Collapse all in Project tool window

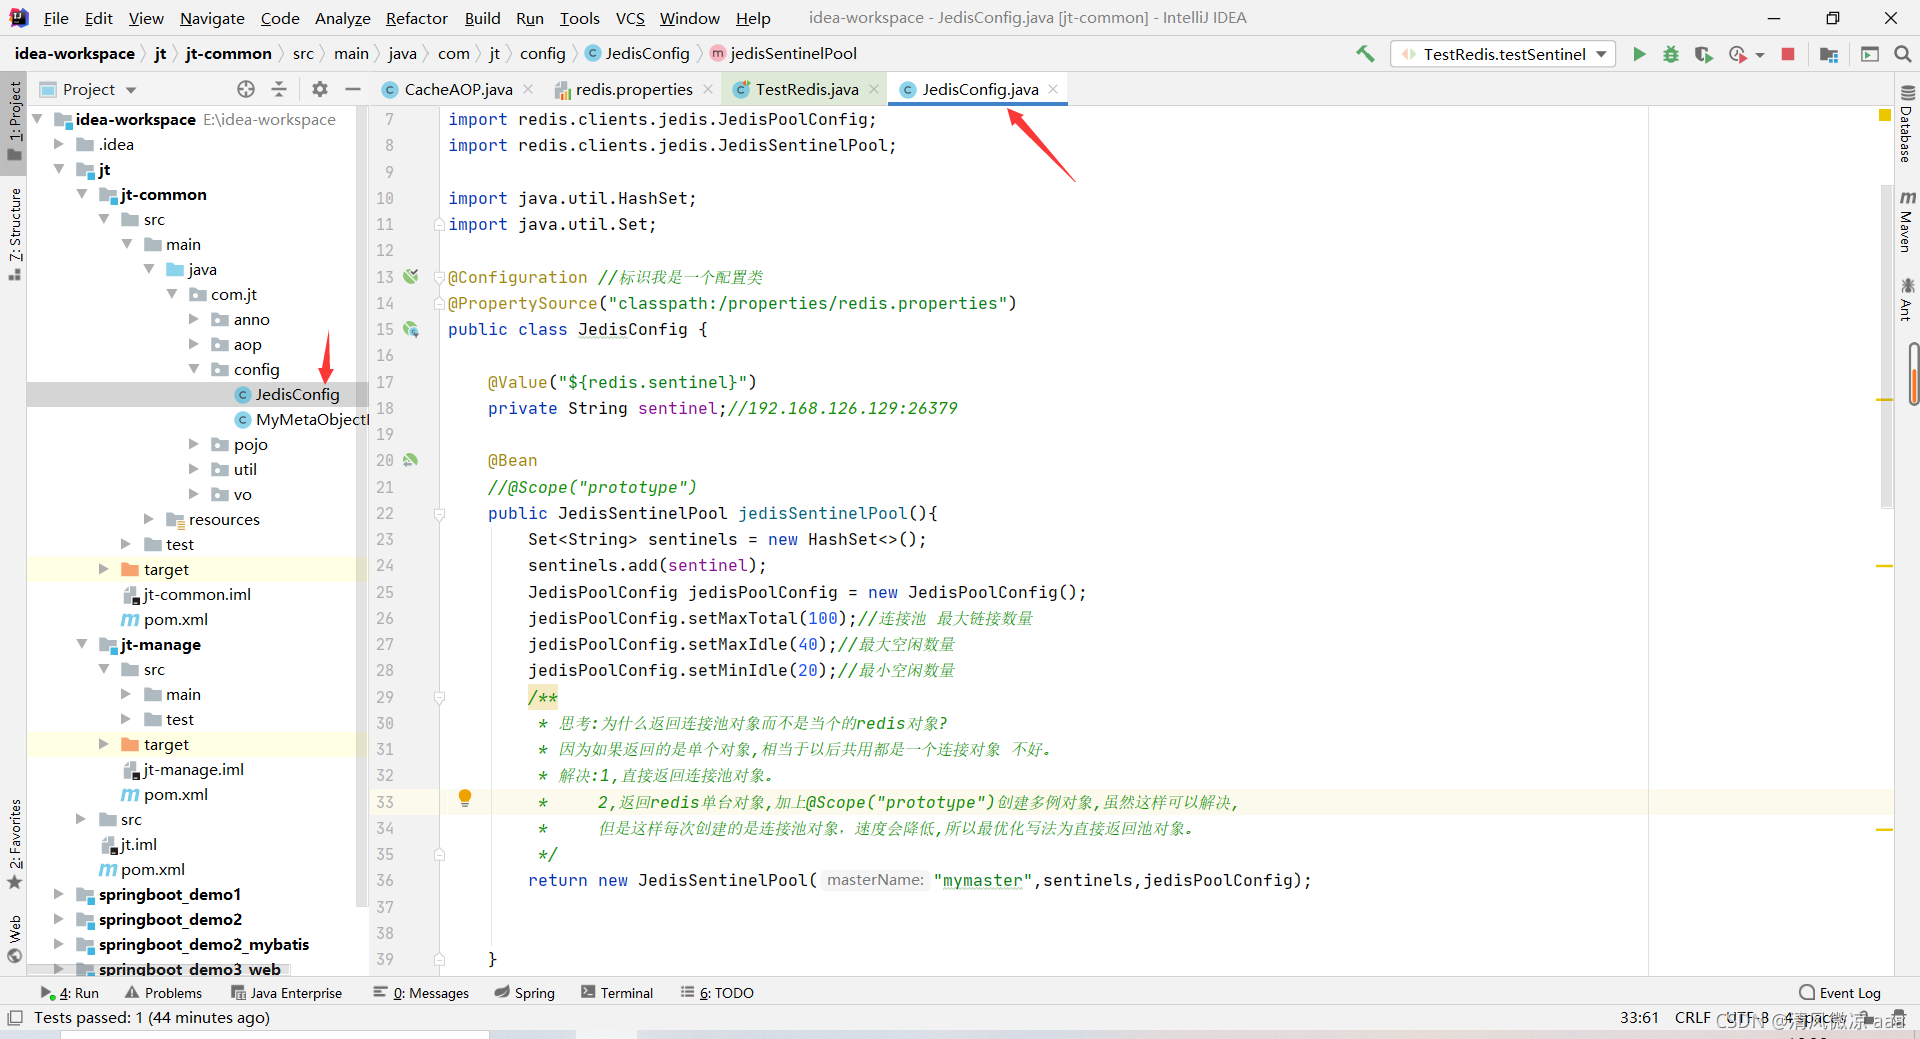[x=279, y=89]
